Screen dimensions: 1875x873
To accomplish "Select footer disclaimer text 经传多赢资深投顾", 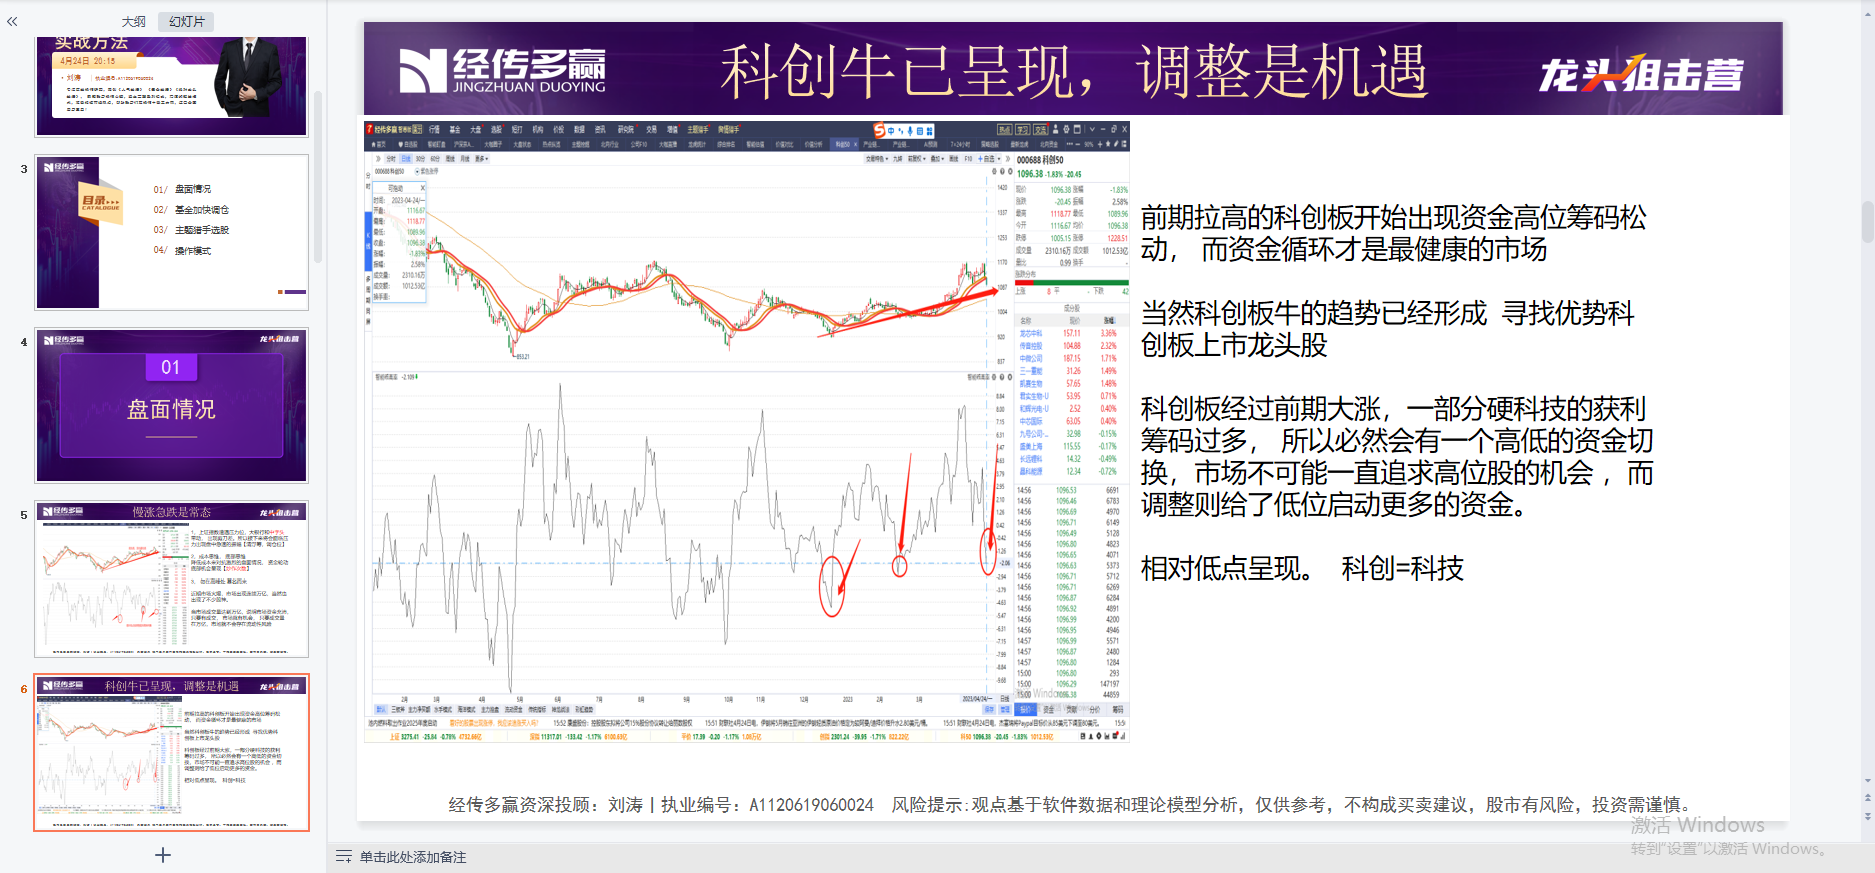I will point(1072,805).
